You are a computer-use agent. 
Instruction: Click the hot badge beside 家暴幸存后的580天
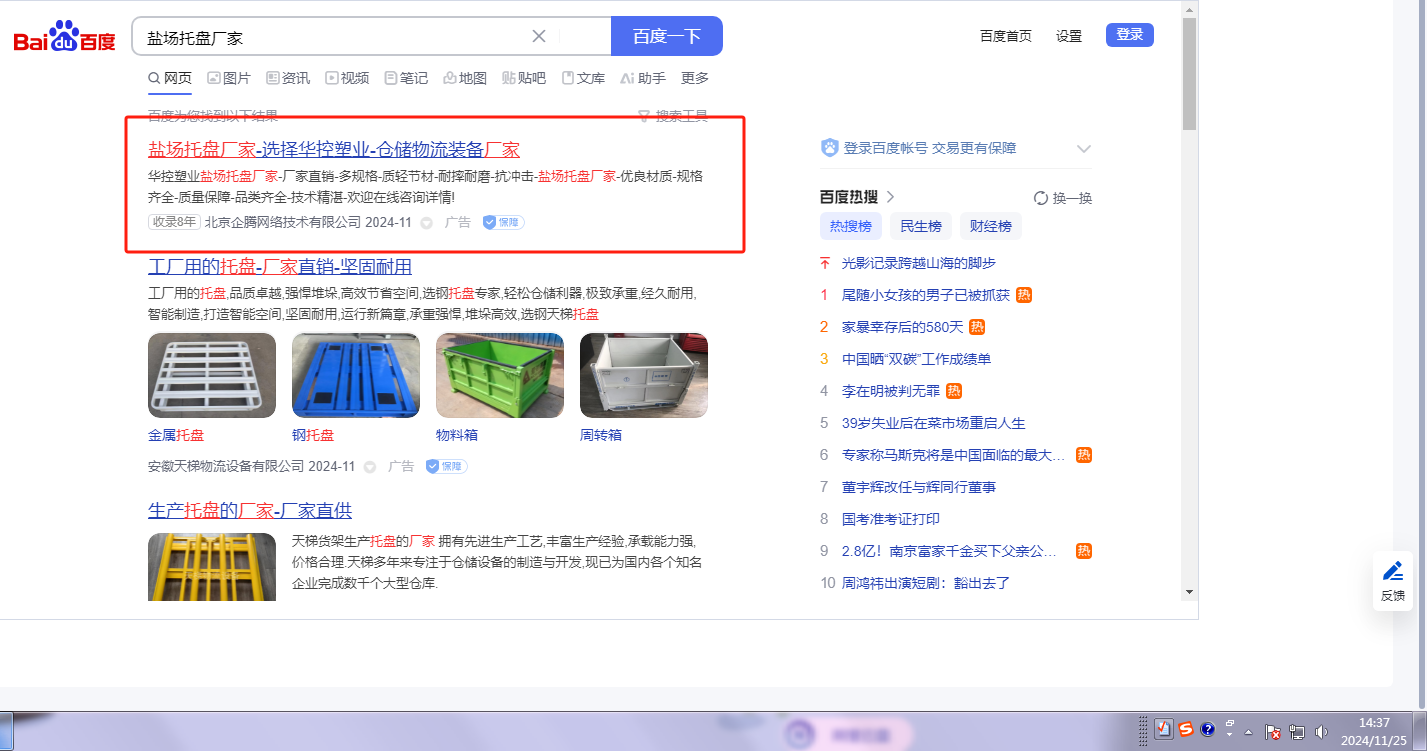[x=977, y=327]
